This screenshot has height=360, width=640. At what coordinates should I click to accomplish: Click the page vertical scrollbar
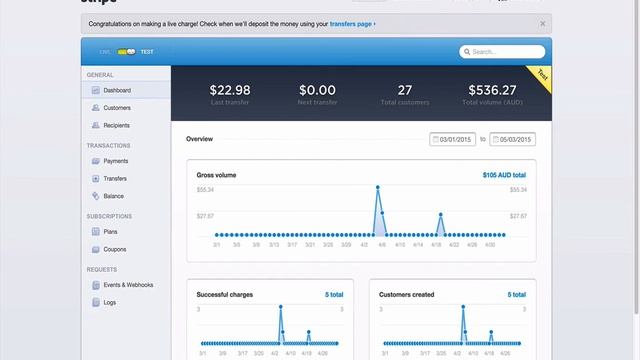[636, 157]
